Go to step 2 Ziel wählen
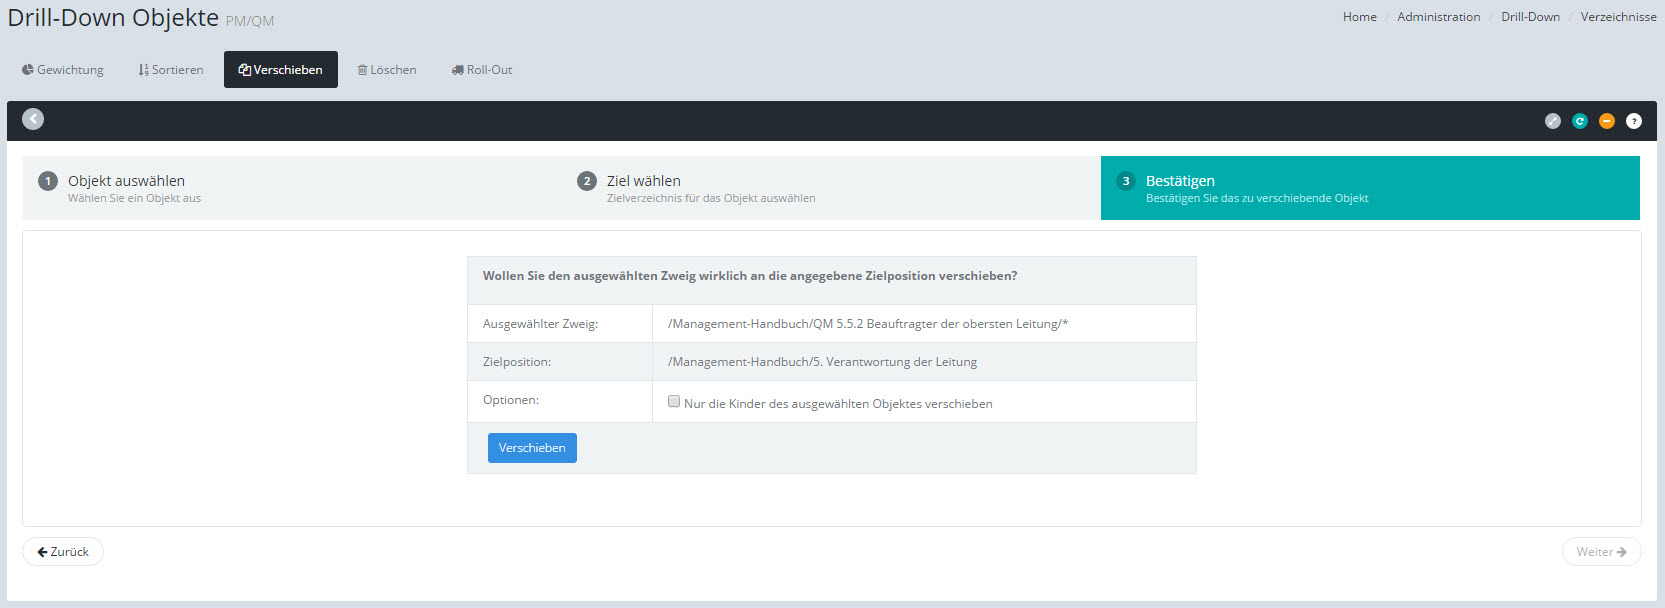Viewport: 1665px width, 608px height. point(643,187)
